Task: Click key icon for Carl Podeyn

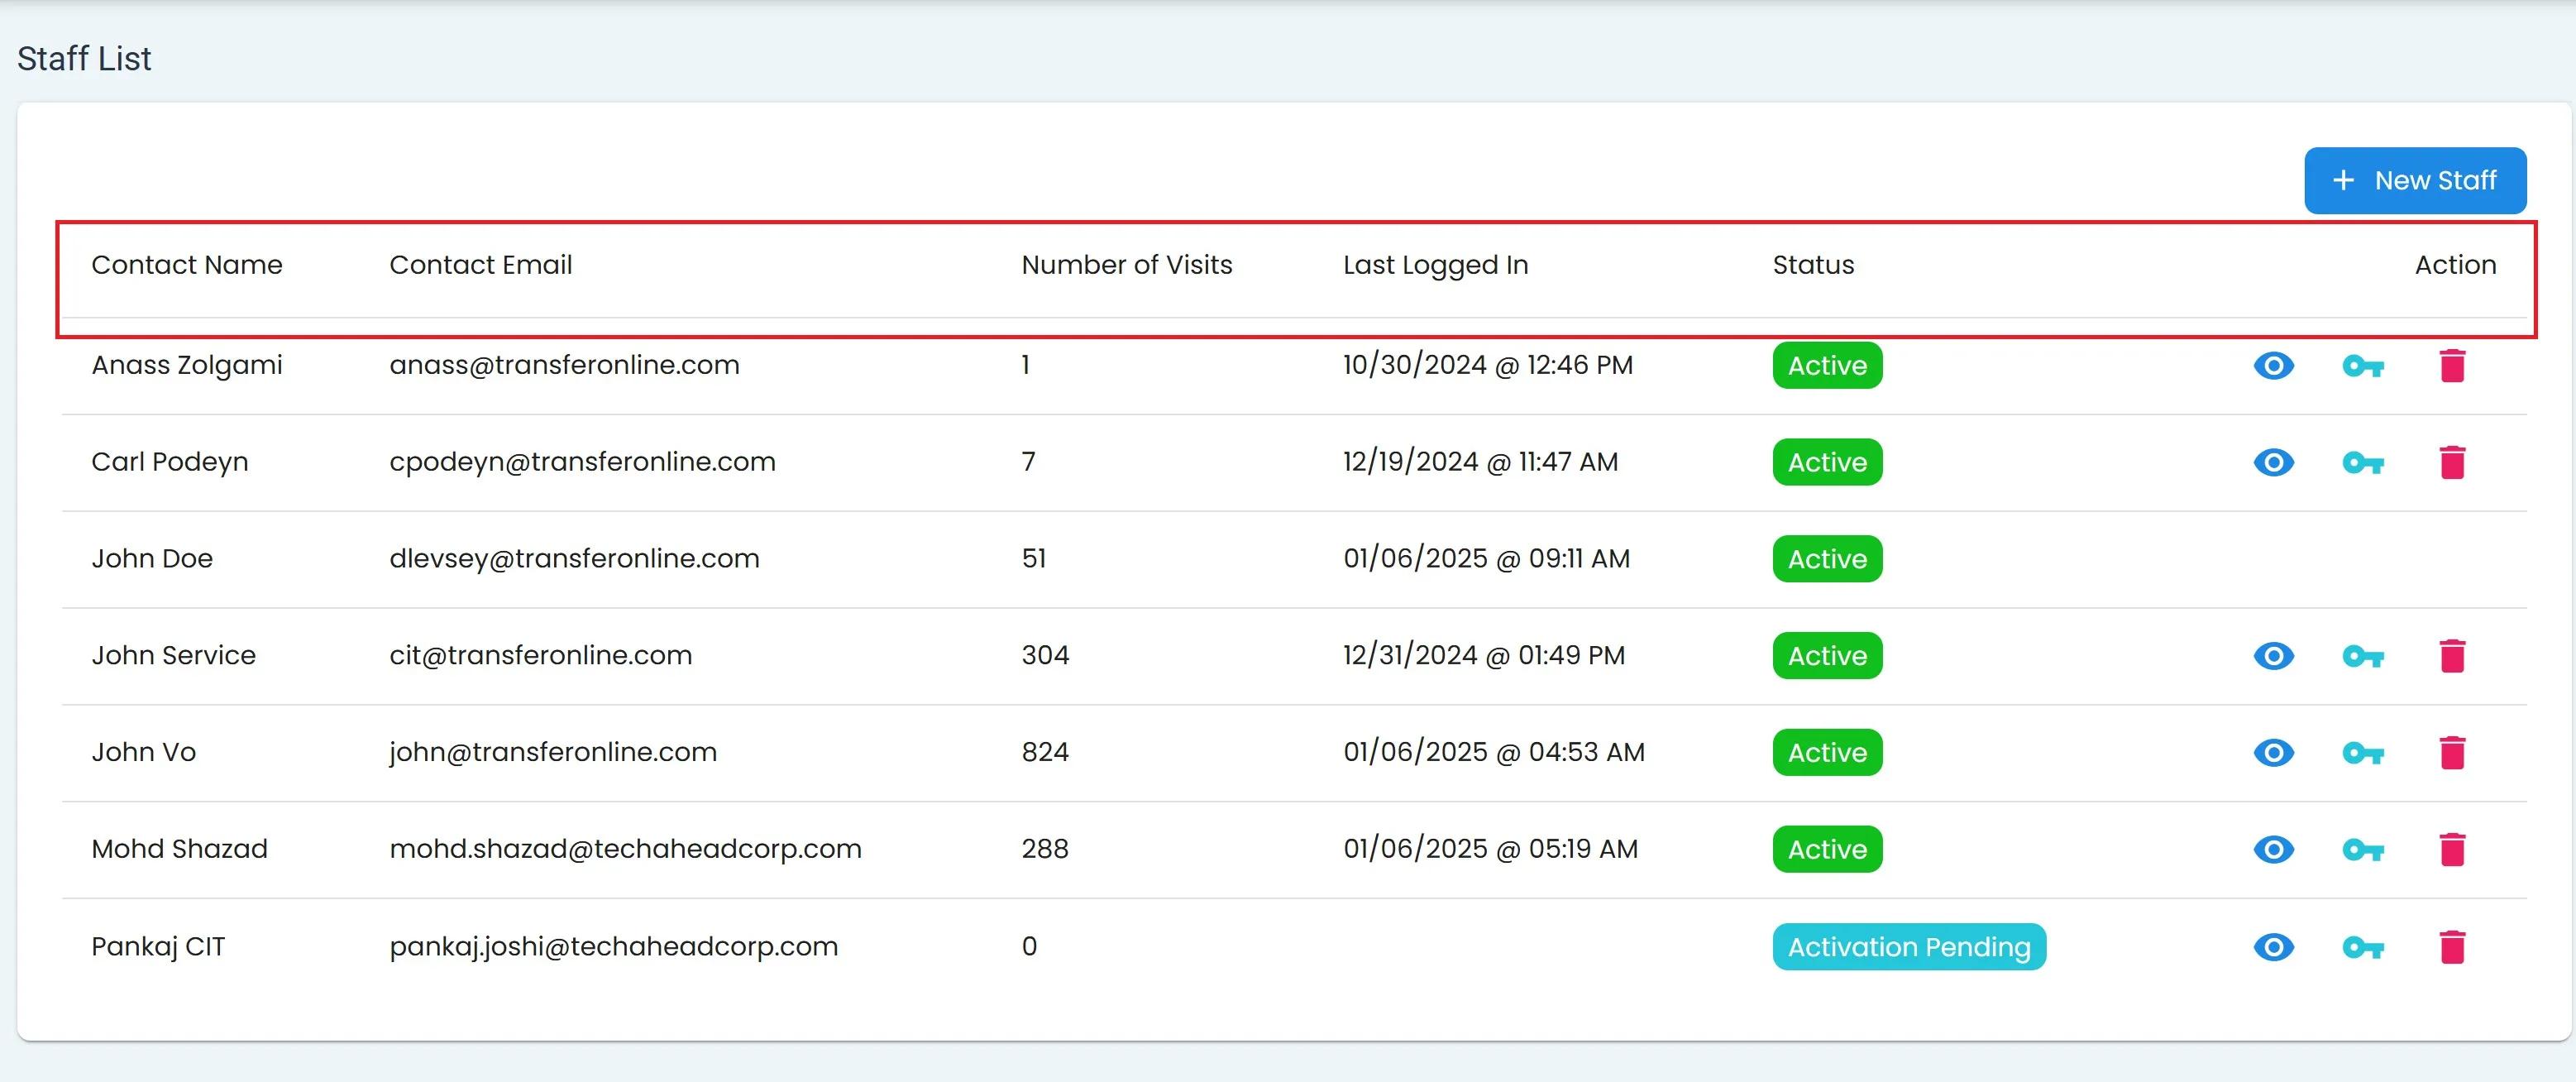Action: click(2362, 463)
